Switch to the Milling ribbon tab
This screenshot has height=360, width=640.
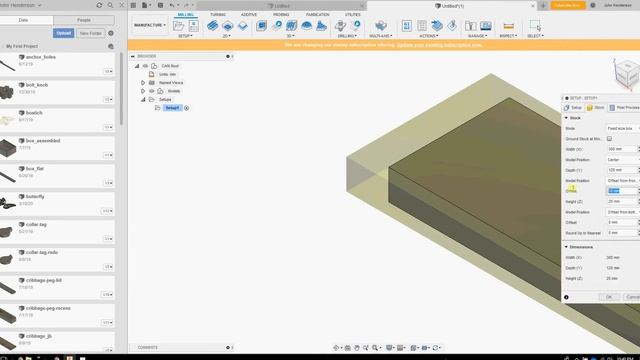coord(186,15)
